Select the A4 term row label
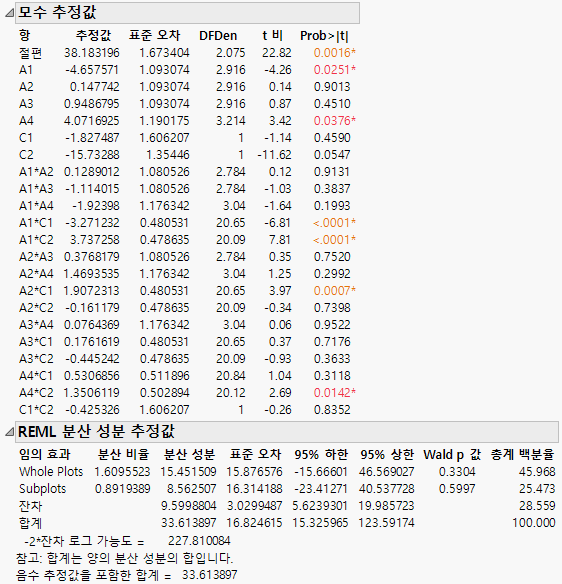This screenshot has width=562, height=584. coord(26,121)
